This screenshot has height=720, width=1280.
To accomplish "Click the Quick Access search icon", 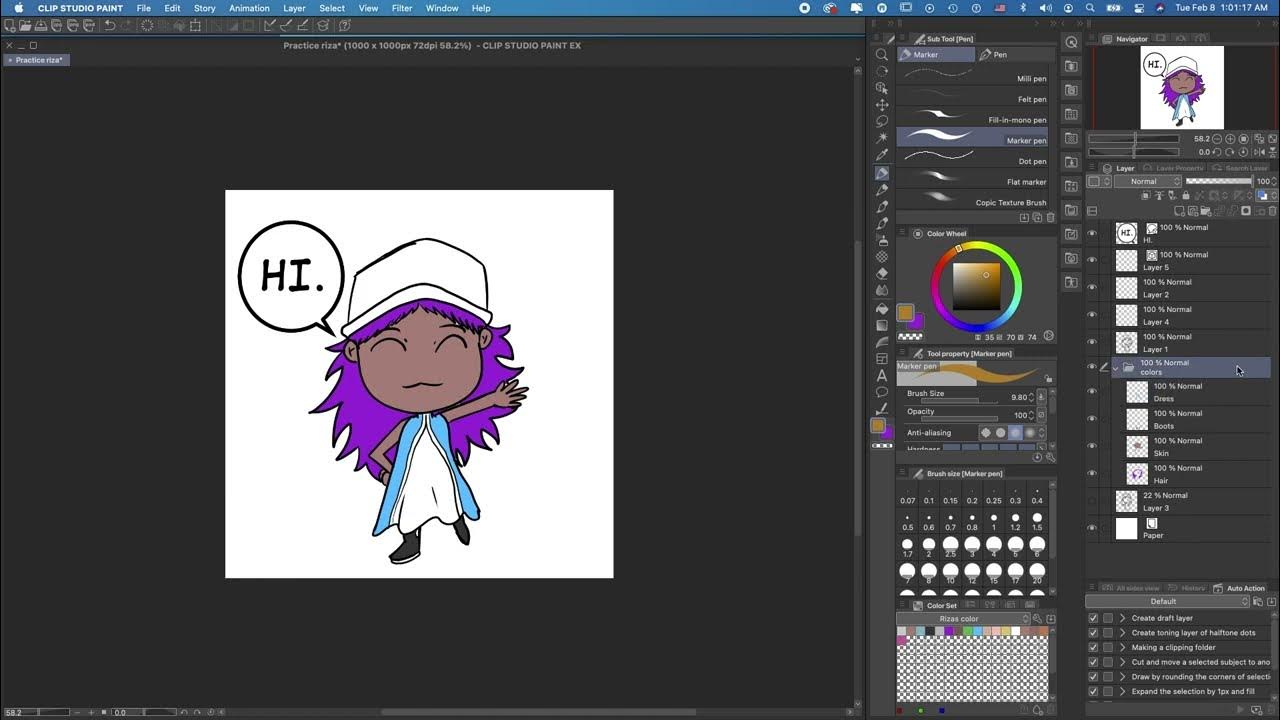I will click(1071, 42).
